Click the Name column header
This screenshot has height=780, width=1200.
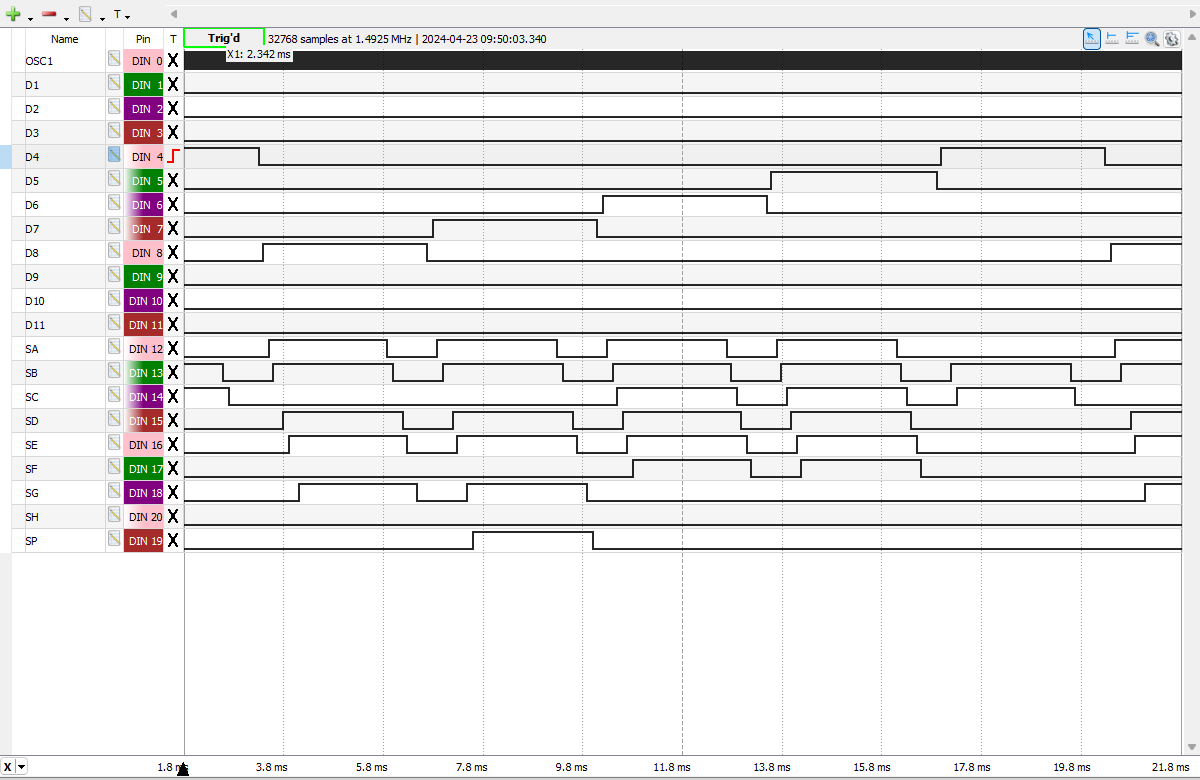tap(65, 39)
